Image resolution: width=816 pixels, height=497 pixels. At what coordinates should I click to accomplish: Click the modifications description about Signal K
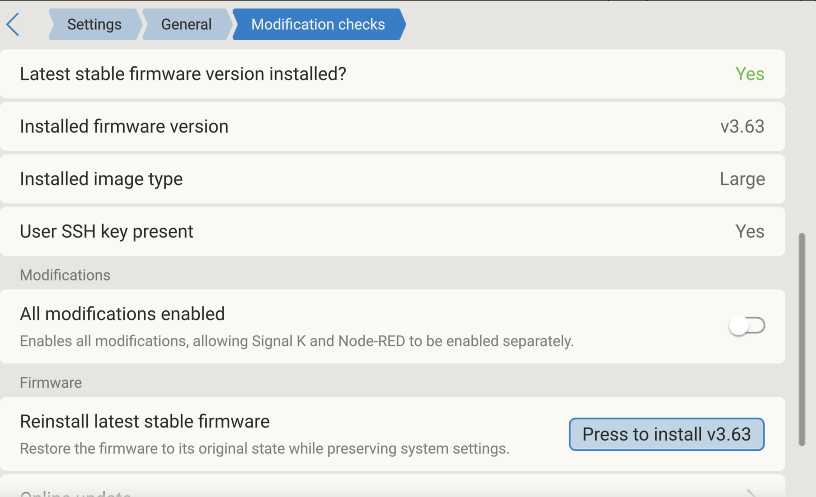297,341
